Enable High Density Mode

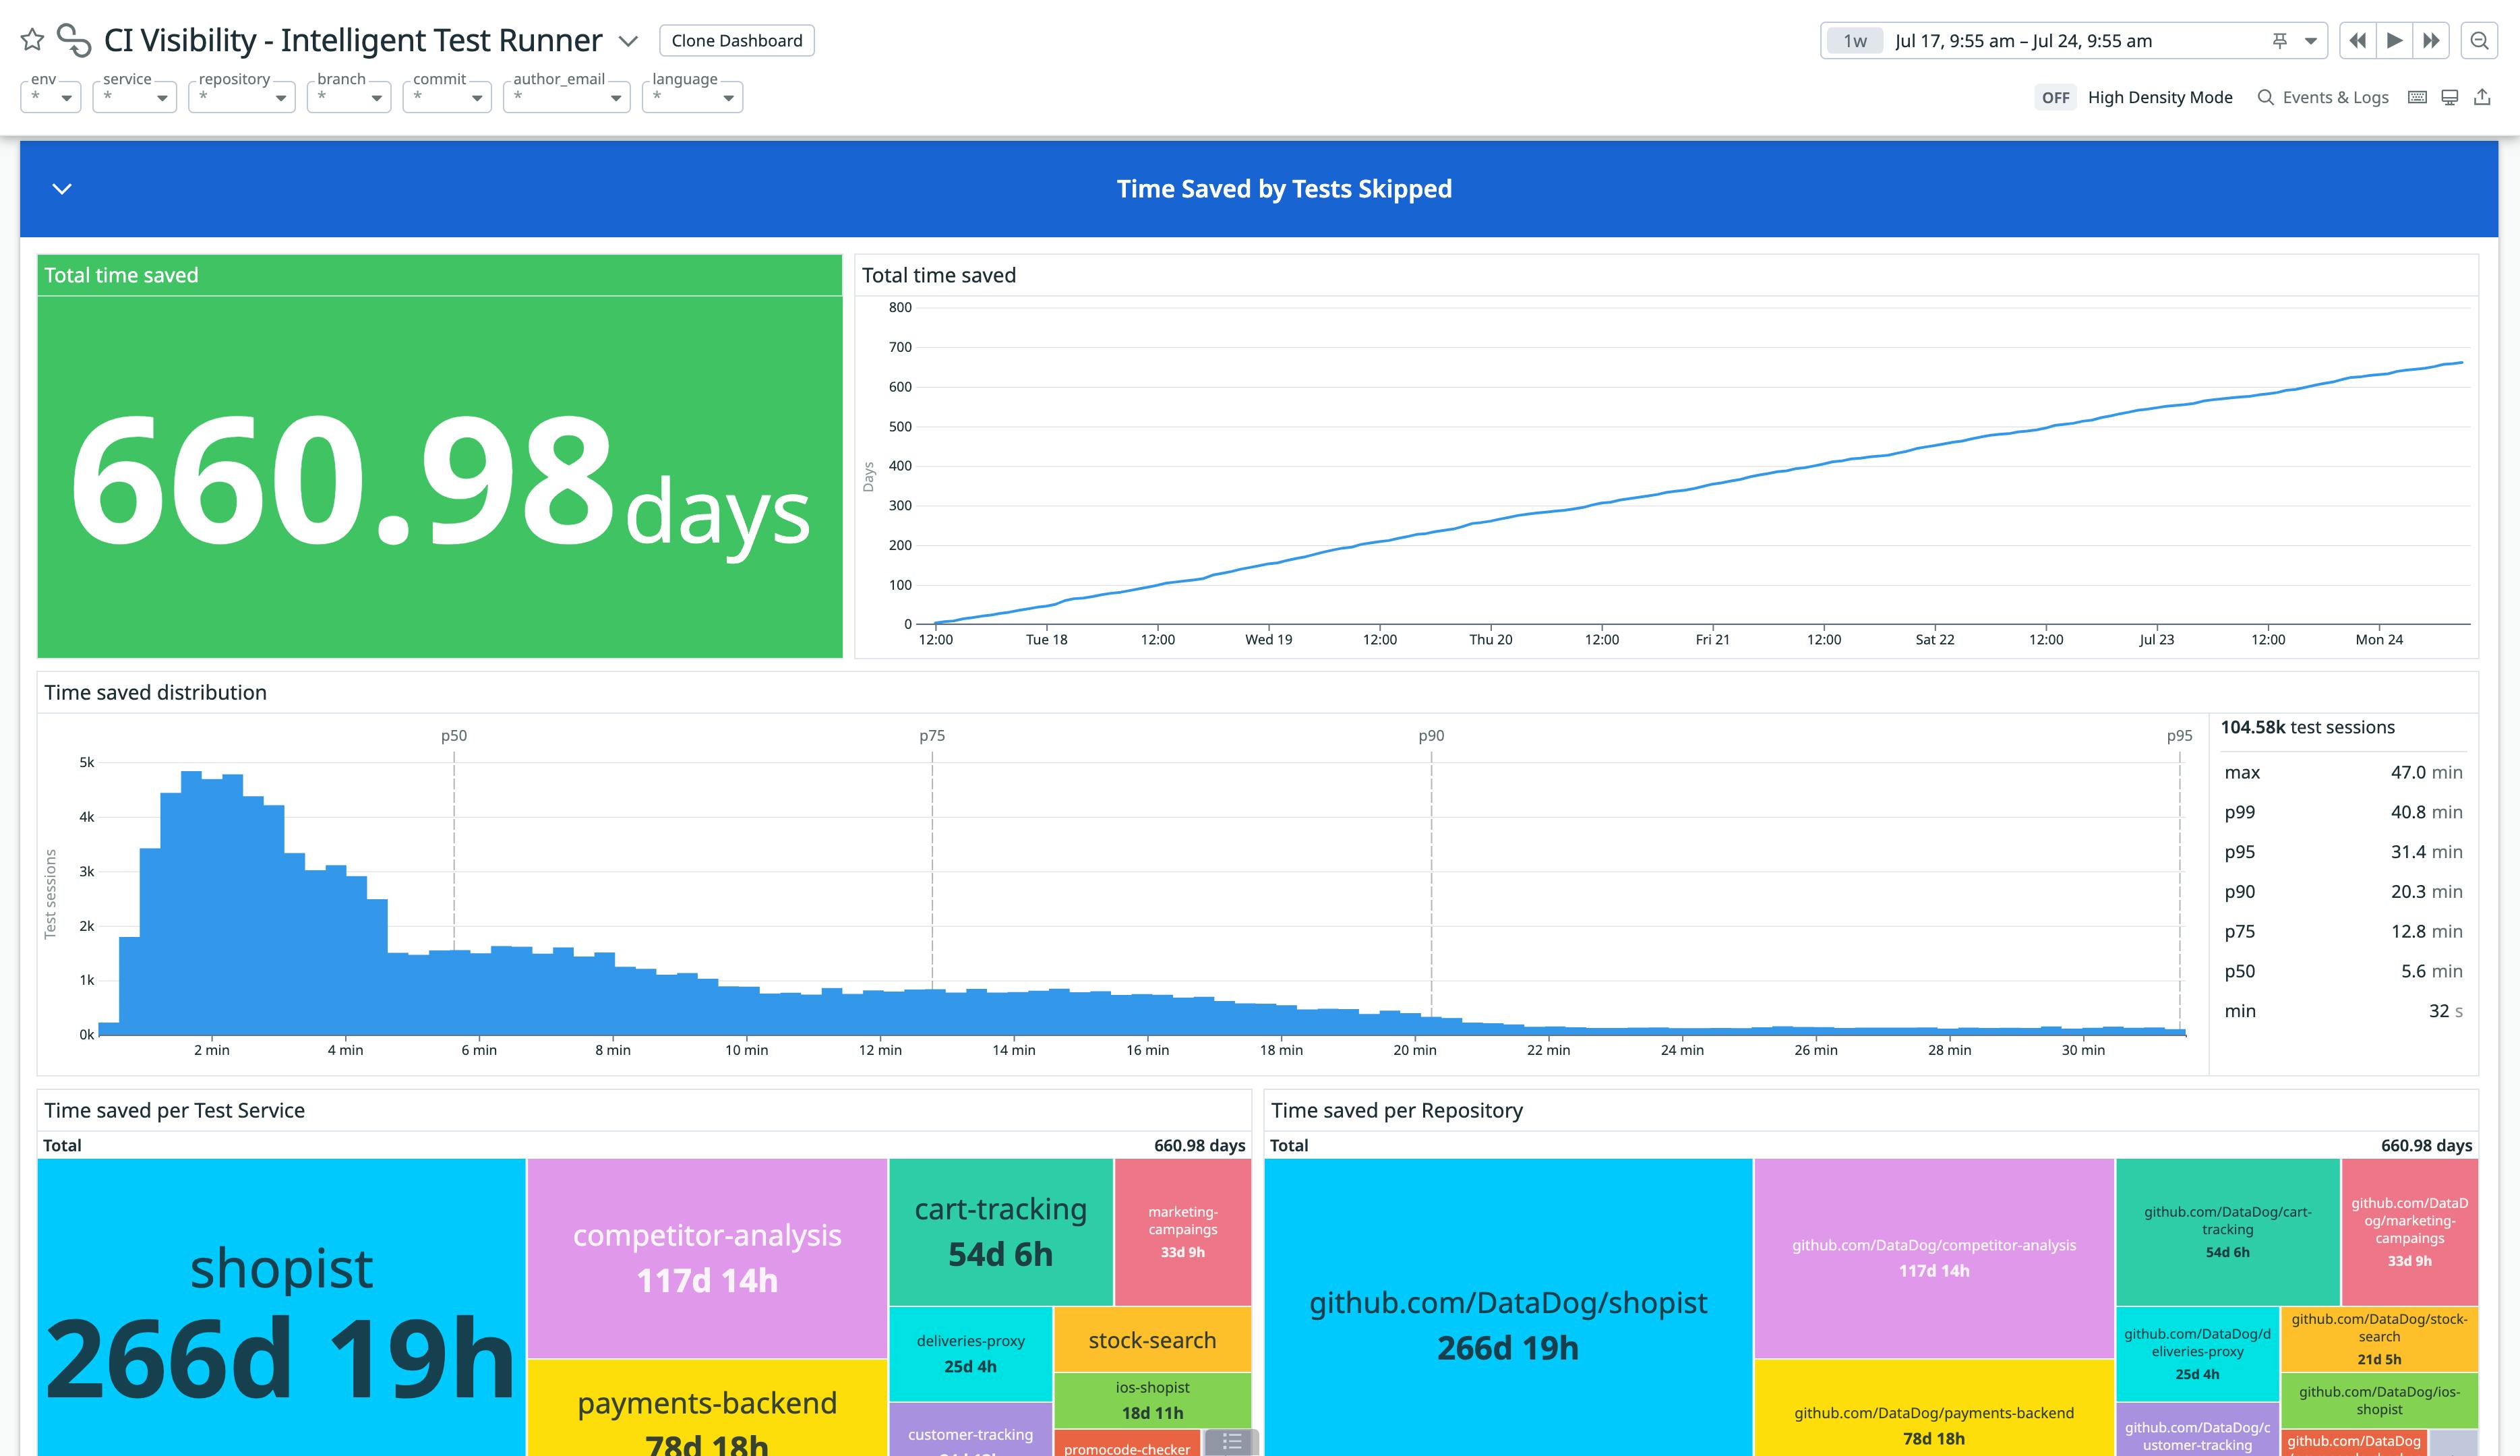tap(2055, 97)
